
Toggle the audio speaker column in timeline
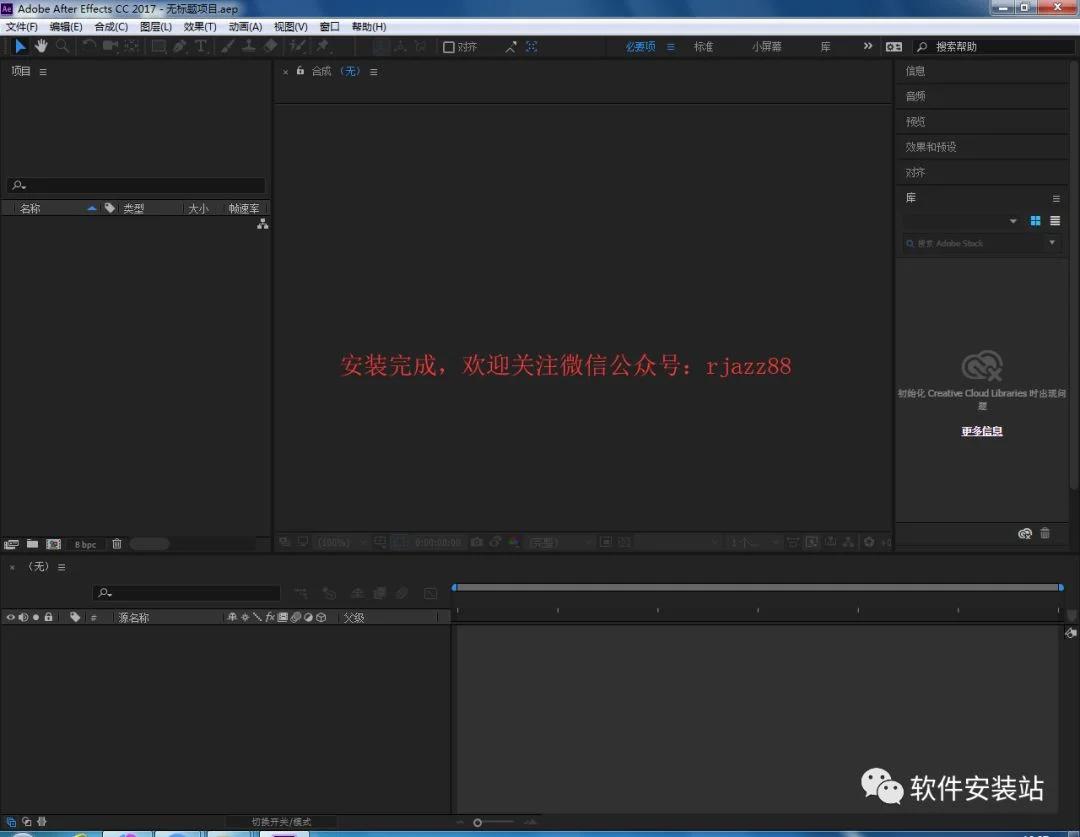click(23, 617)
